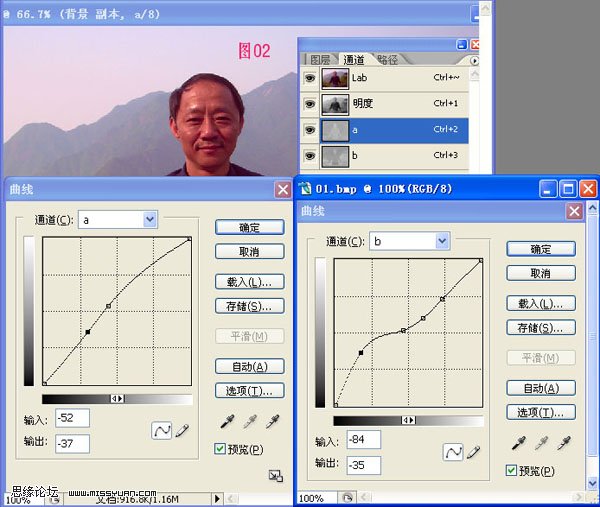Viewport: 600px width, 507px height.
Task: Open channels panel flyout menu arrow
Action: tap(474, 61)
